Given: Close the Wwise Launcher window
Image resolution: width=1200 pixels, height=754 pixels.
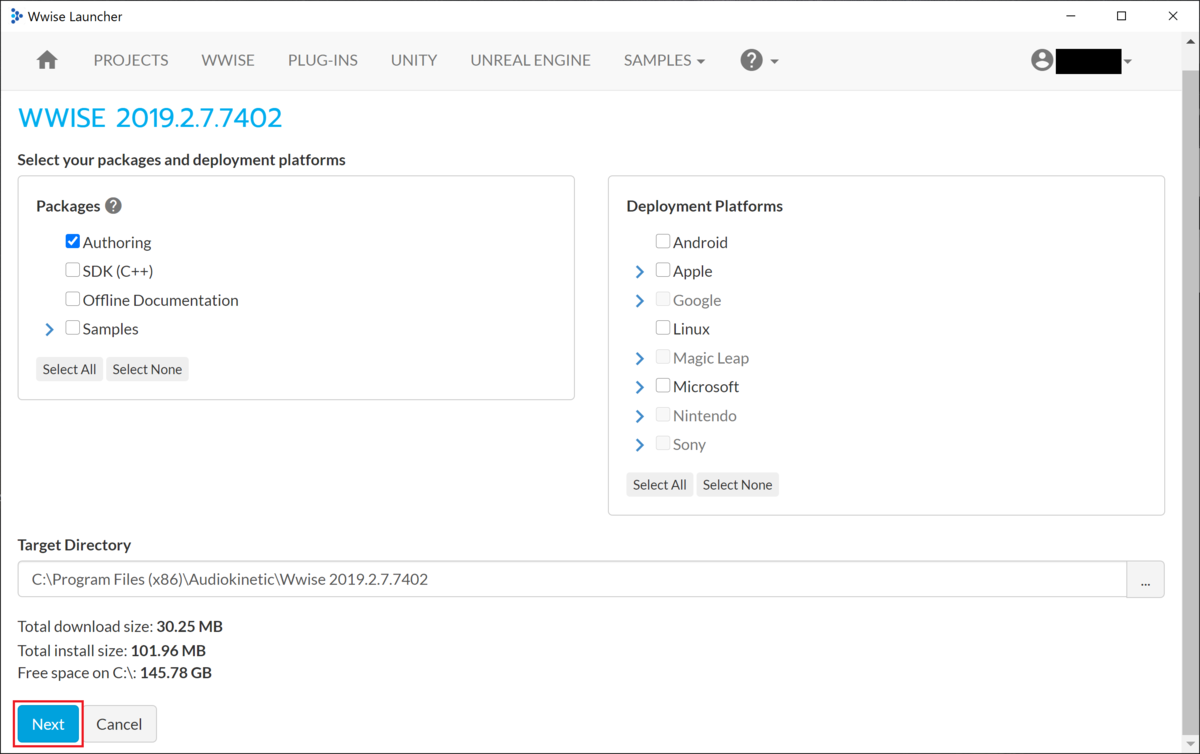Looking at the screenshot, I should pos(1173,16).
